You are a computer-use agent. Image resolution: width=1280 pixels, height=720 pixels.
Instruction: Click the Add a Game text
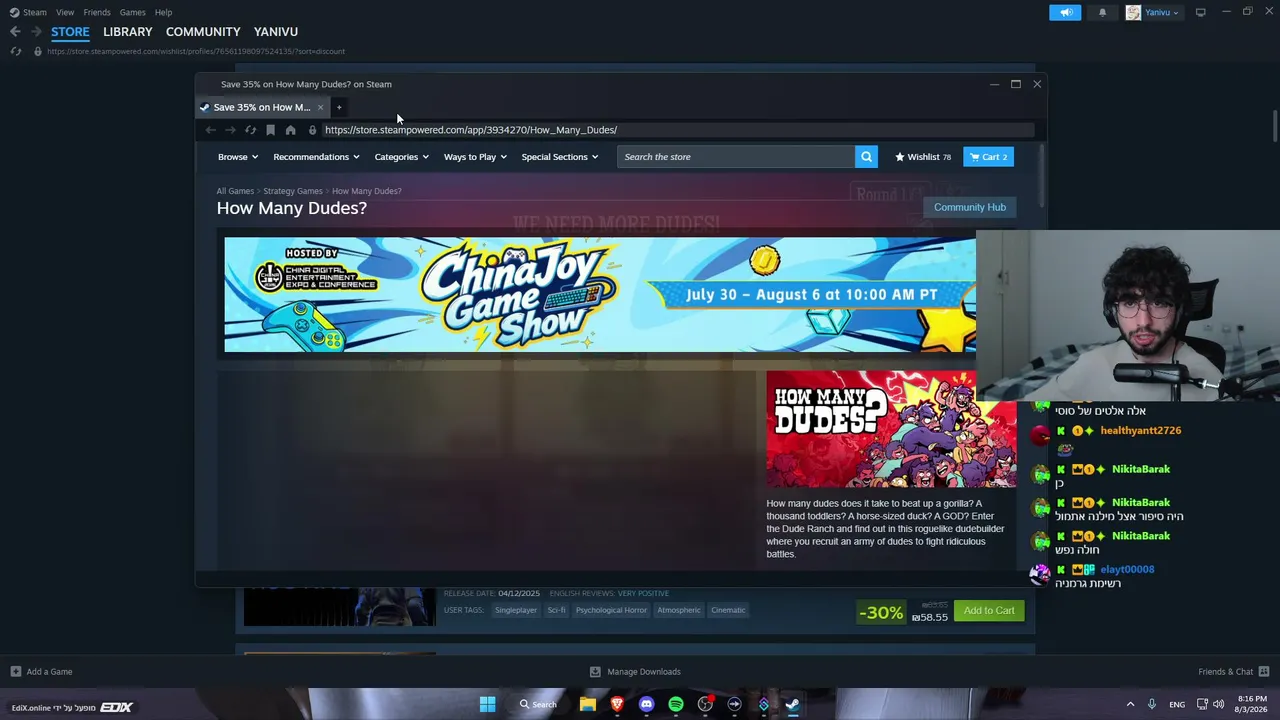(49, 672)
